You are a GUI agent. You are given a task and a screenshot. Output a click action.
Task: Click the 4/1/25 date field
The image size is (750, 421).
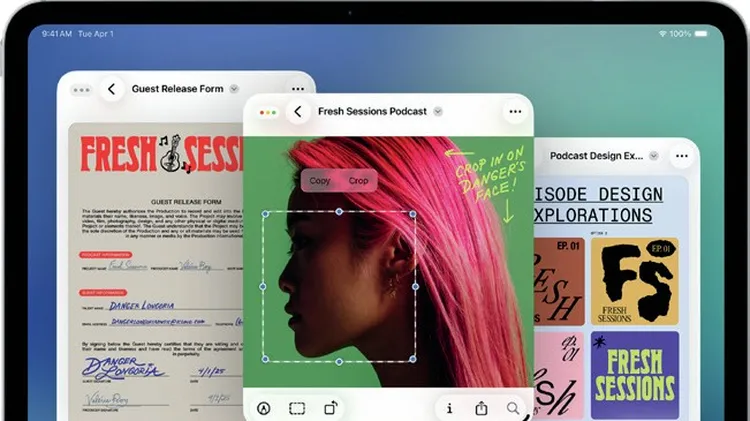point(213,371)
